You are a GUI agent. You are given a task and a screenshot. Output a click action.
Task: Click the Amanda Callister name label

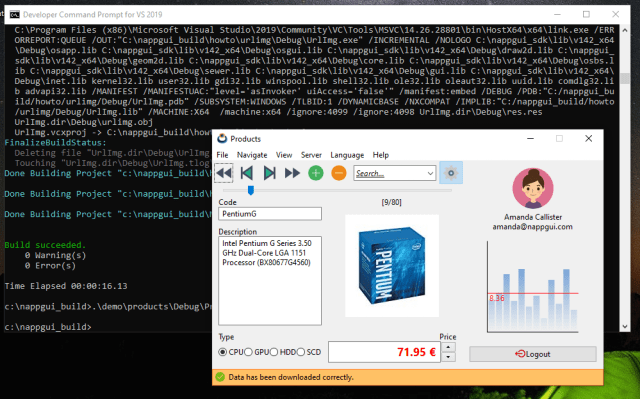click(x=533, y=217)
